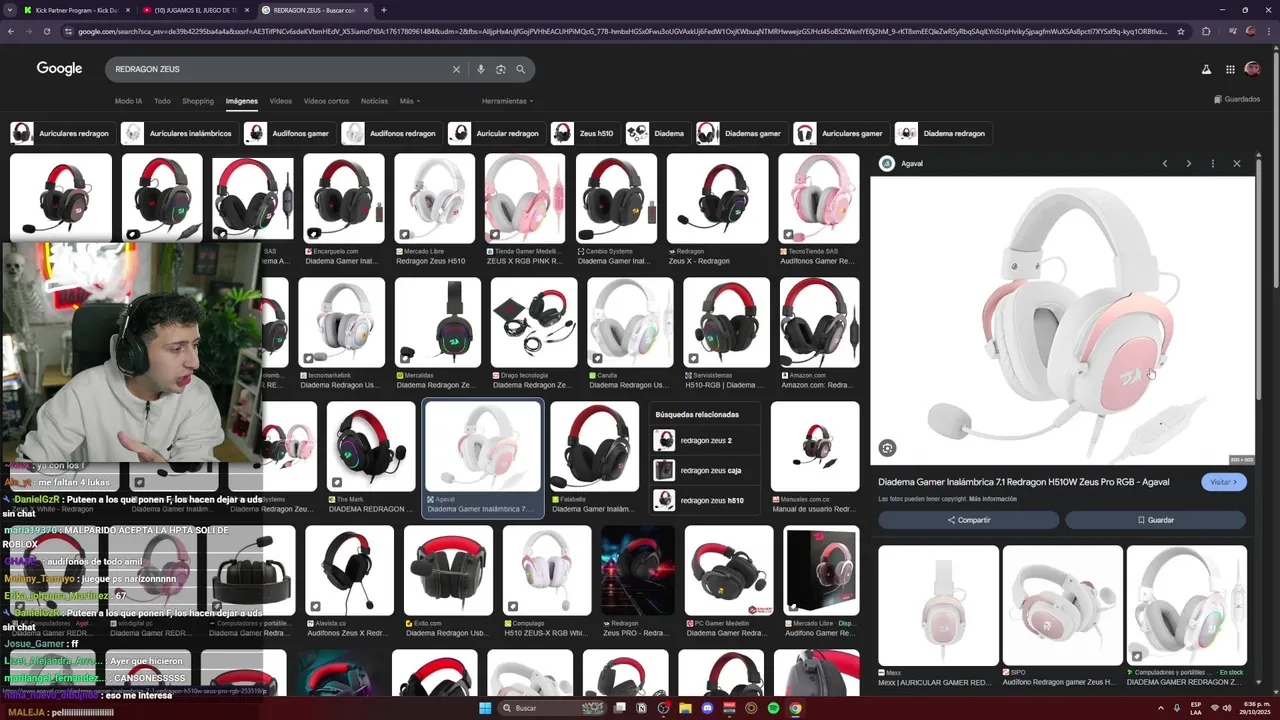Open the Google account avatar
The width and height of the screenshot is (1280, 720).
1252,69
